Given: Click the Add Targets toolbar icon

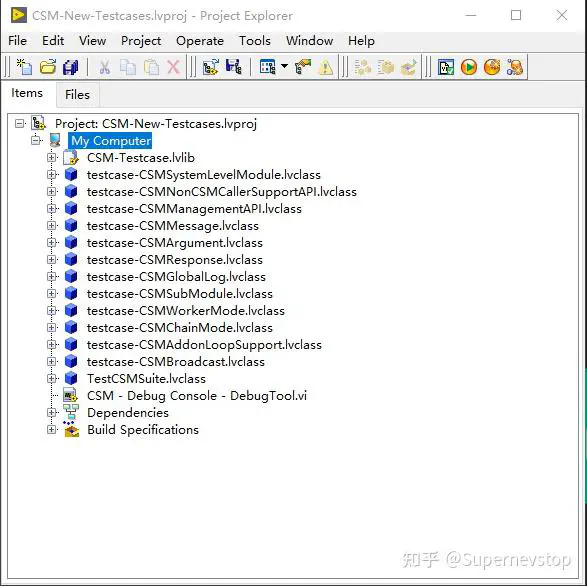Looking at the screenshot, I should click(211, 67).
